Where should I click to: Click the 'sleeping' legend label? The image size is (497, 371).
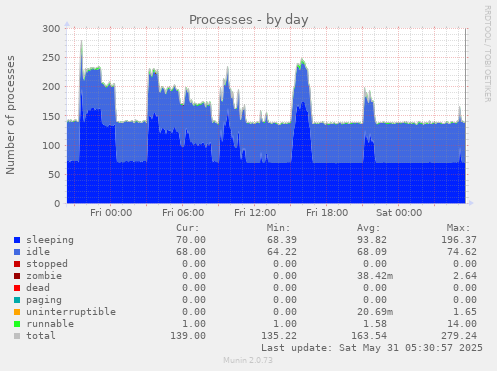pos(50,240)
